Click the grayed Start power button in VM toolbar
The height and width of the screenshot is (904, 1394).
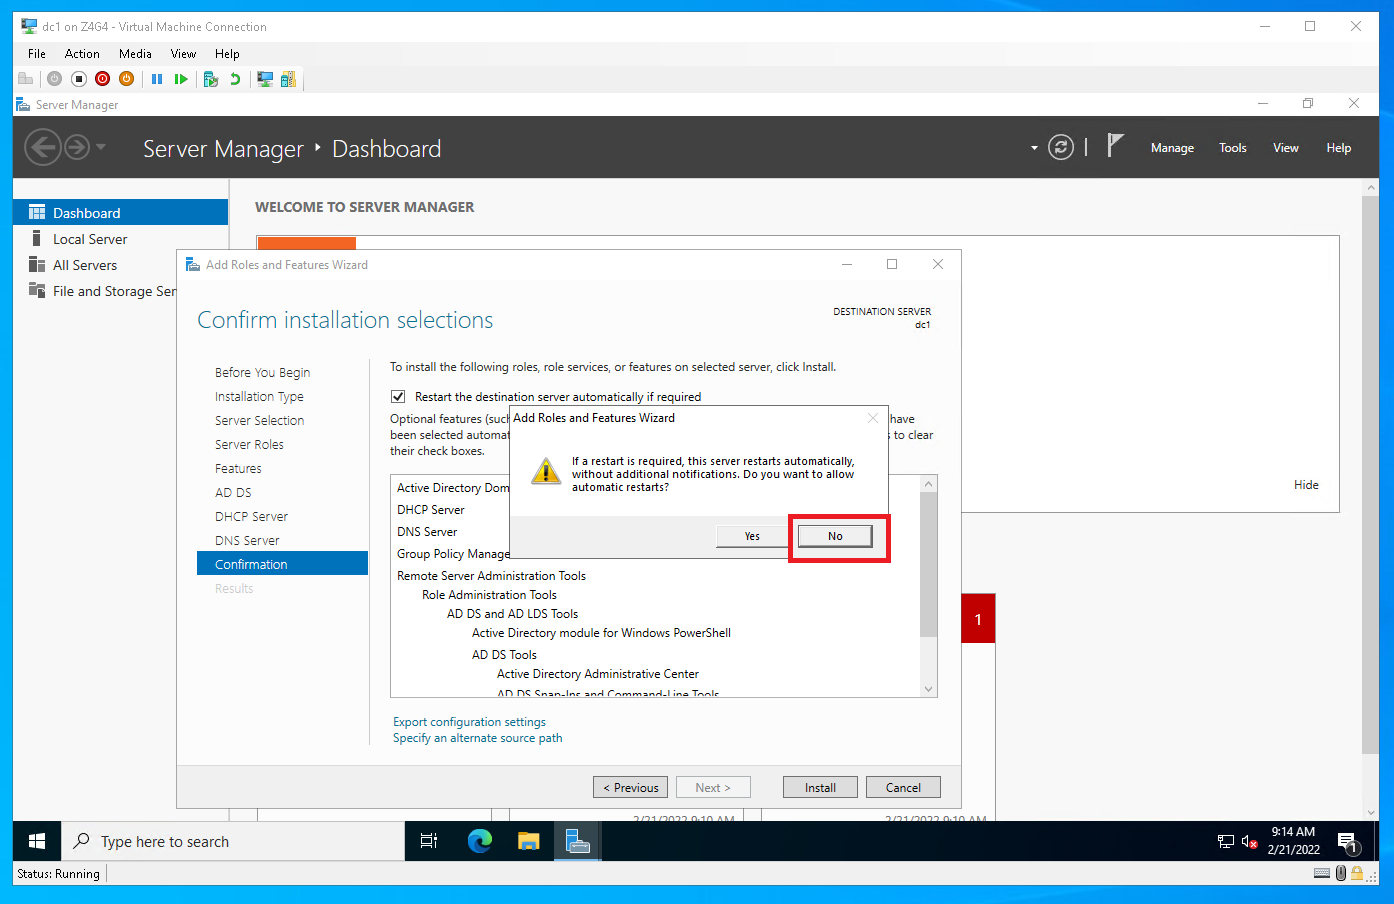(x=54, y=79)
